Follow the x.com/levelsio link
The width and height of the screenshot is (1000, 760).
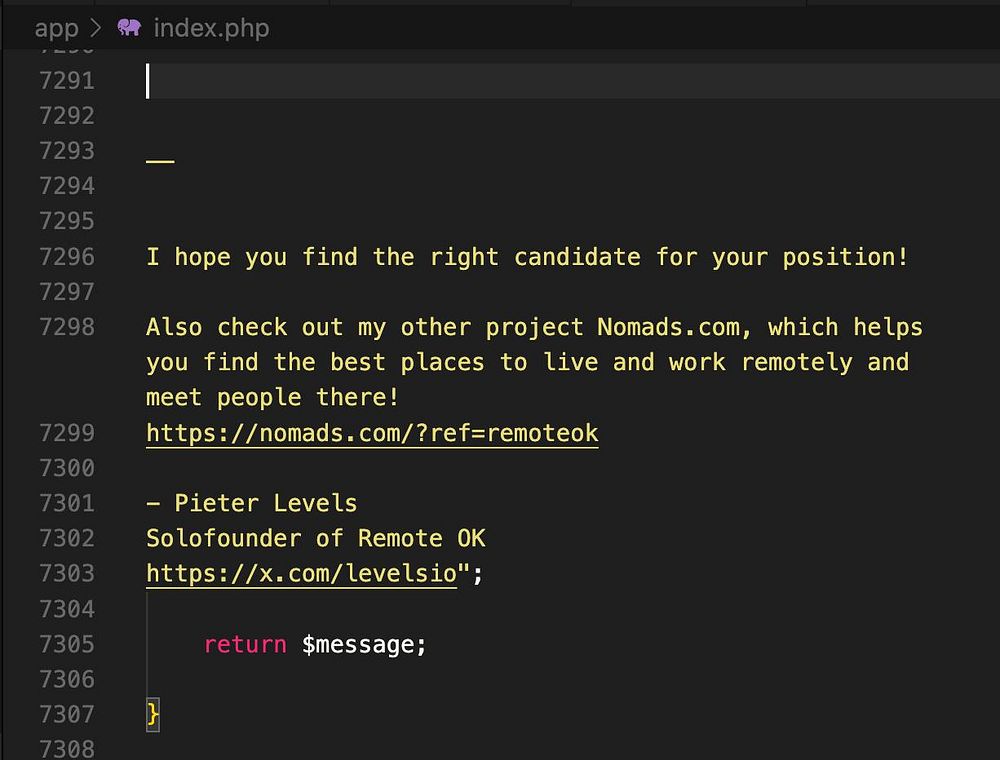point(301,573)
